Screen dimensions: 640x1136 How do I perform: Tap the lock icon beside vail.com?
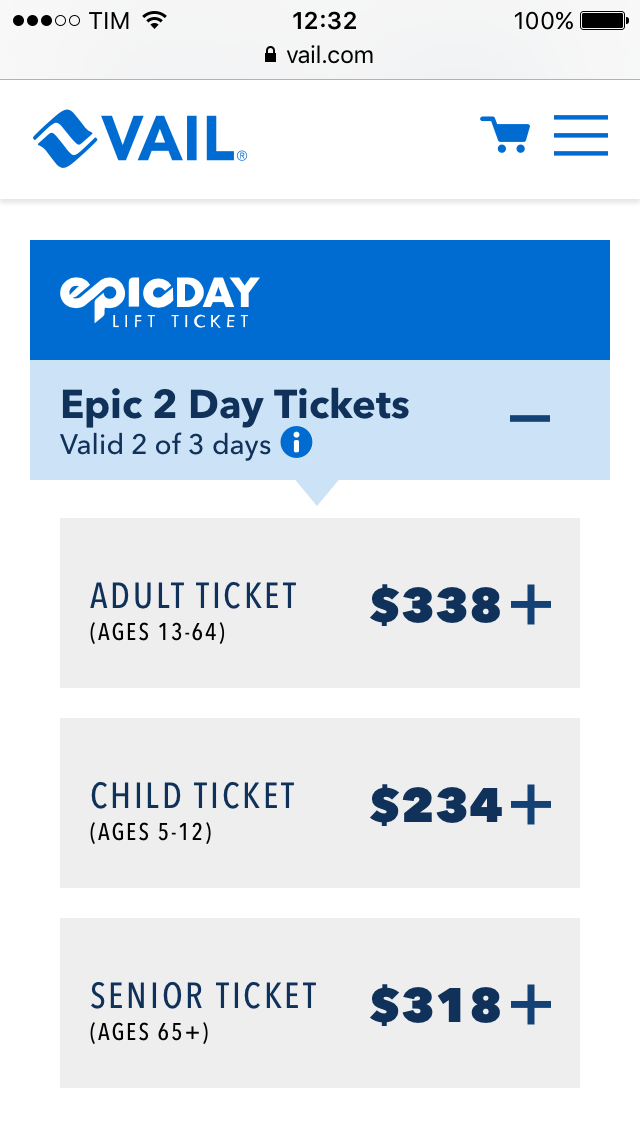click(270, 54)
